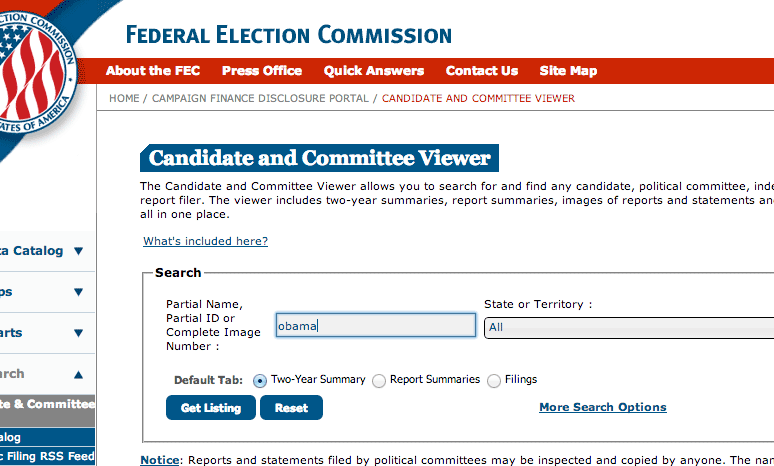Open the About the FEC menu
Image resolution: width=774 pixels, height=466 pixels.
click(153, 71)
